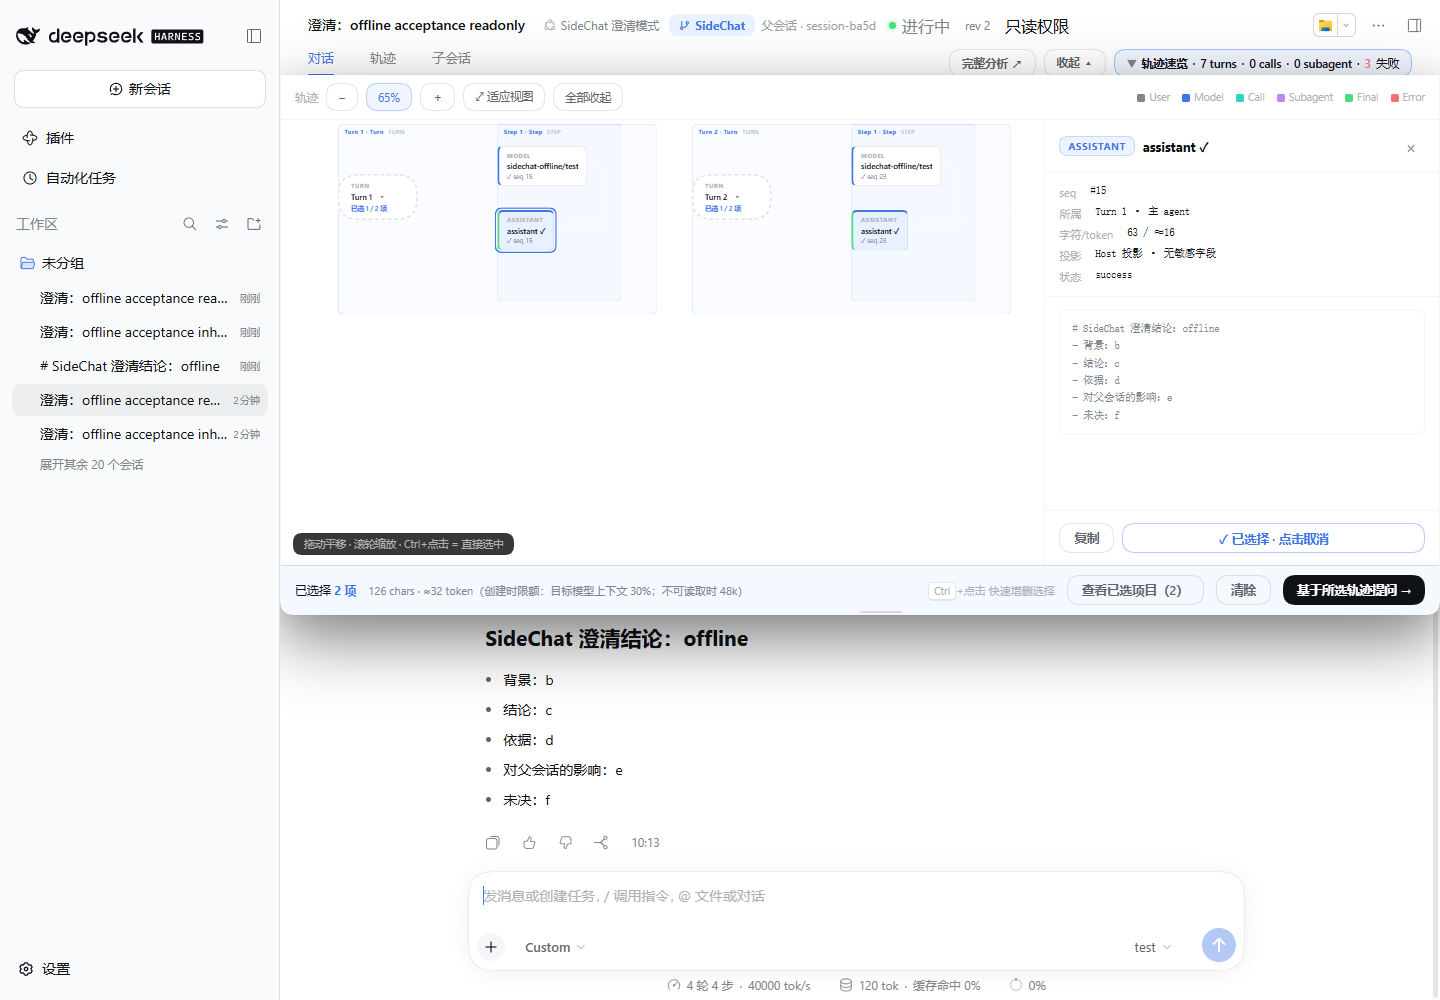Open dropdown arrow beside folder icon
Screen dimensions: 1440x1000
1346,25
